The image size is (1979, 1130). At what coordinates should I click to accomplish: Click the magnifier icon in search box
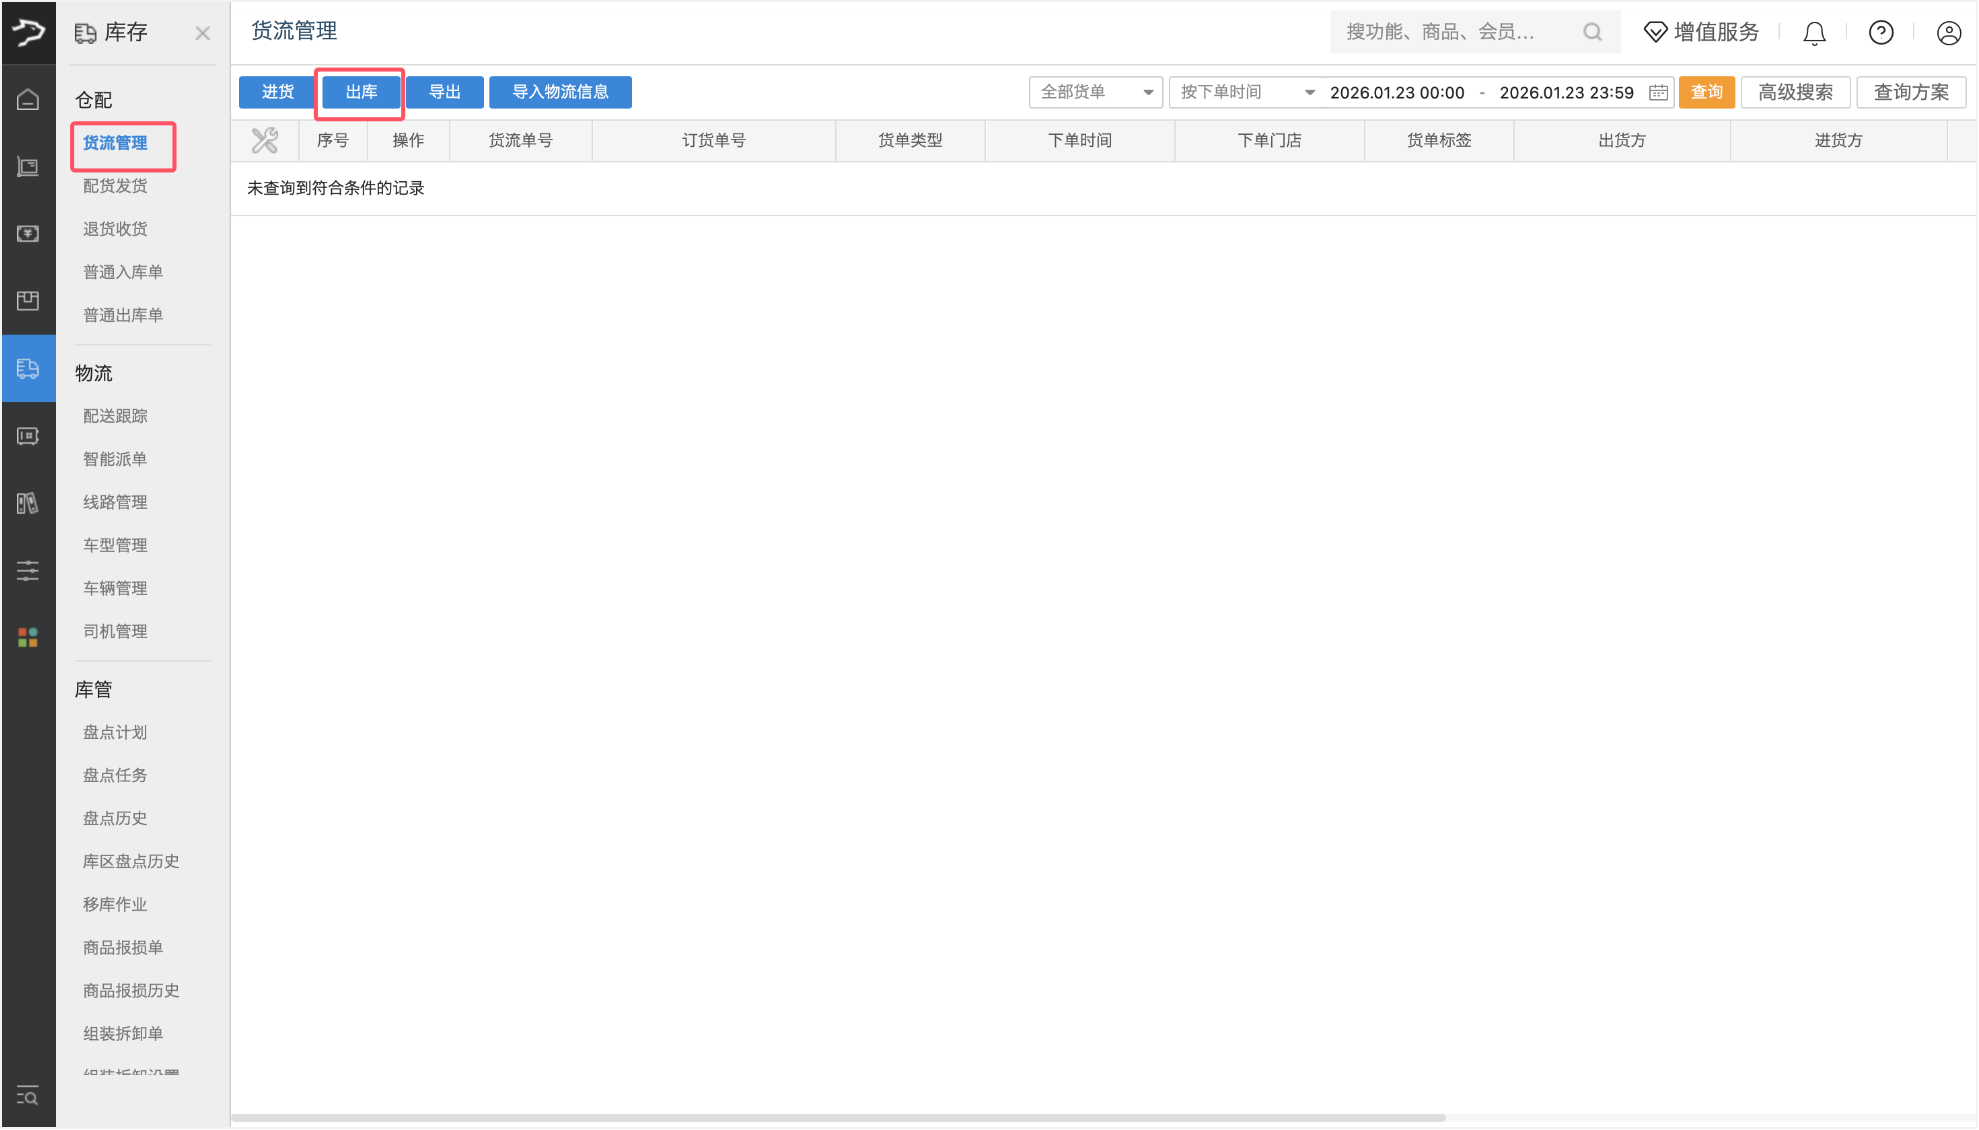point(1592,32)
